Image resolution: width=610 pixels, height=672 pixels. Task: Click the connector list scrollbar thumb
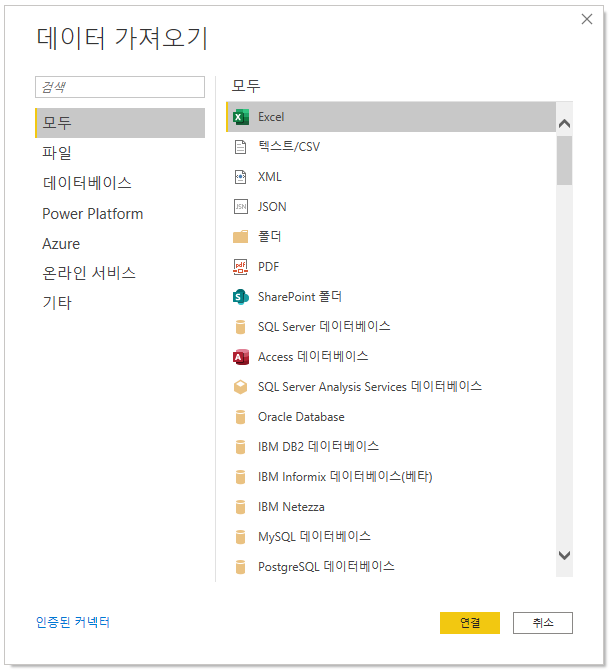coord(565,161)
